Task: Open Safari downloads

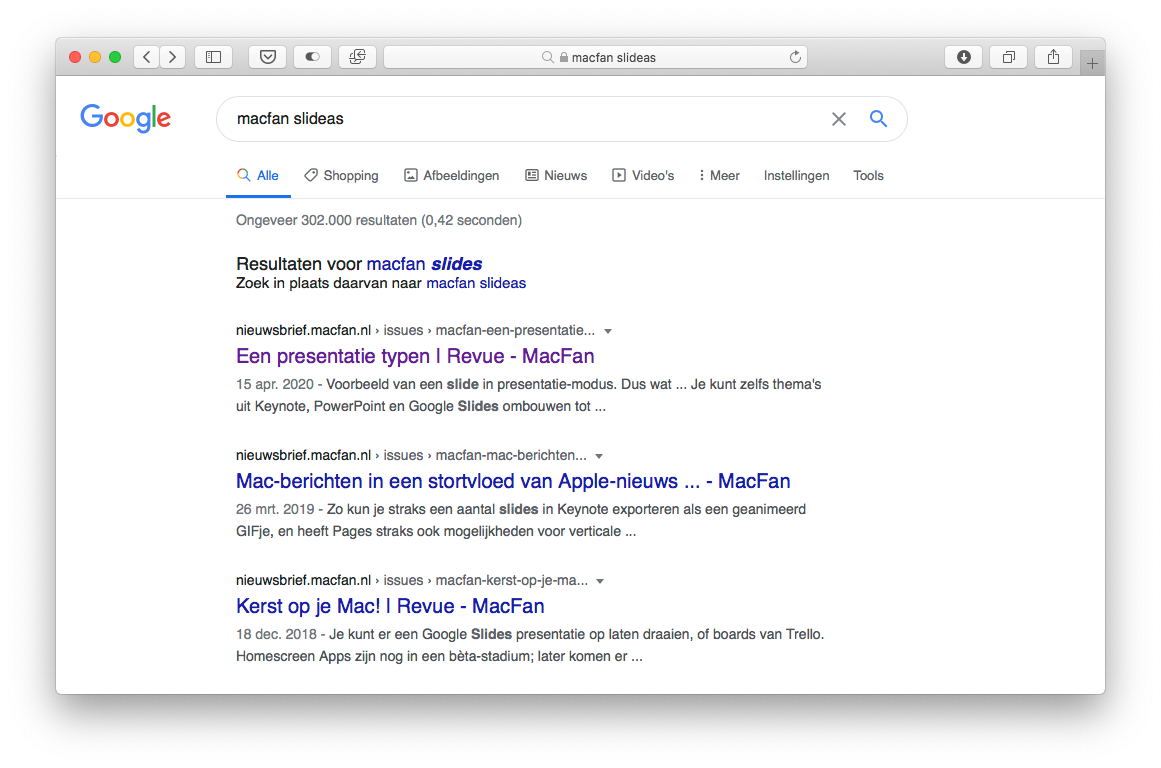Action: [x=963, y=57]
